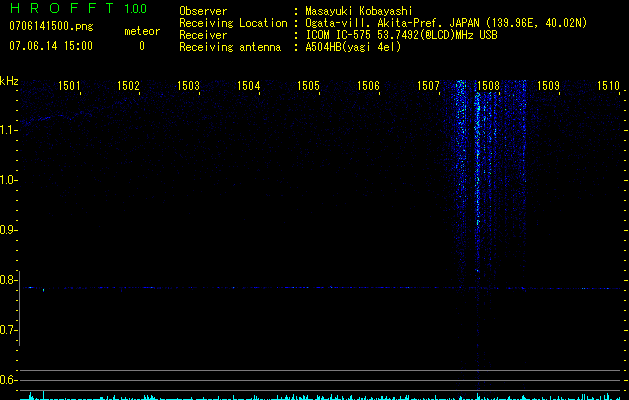Click the 1.1 kHz axis label

tap(7, 130)
